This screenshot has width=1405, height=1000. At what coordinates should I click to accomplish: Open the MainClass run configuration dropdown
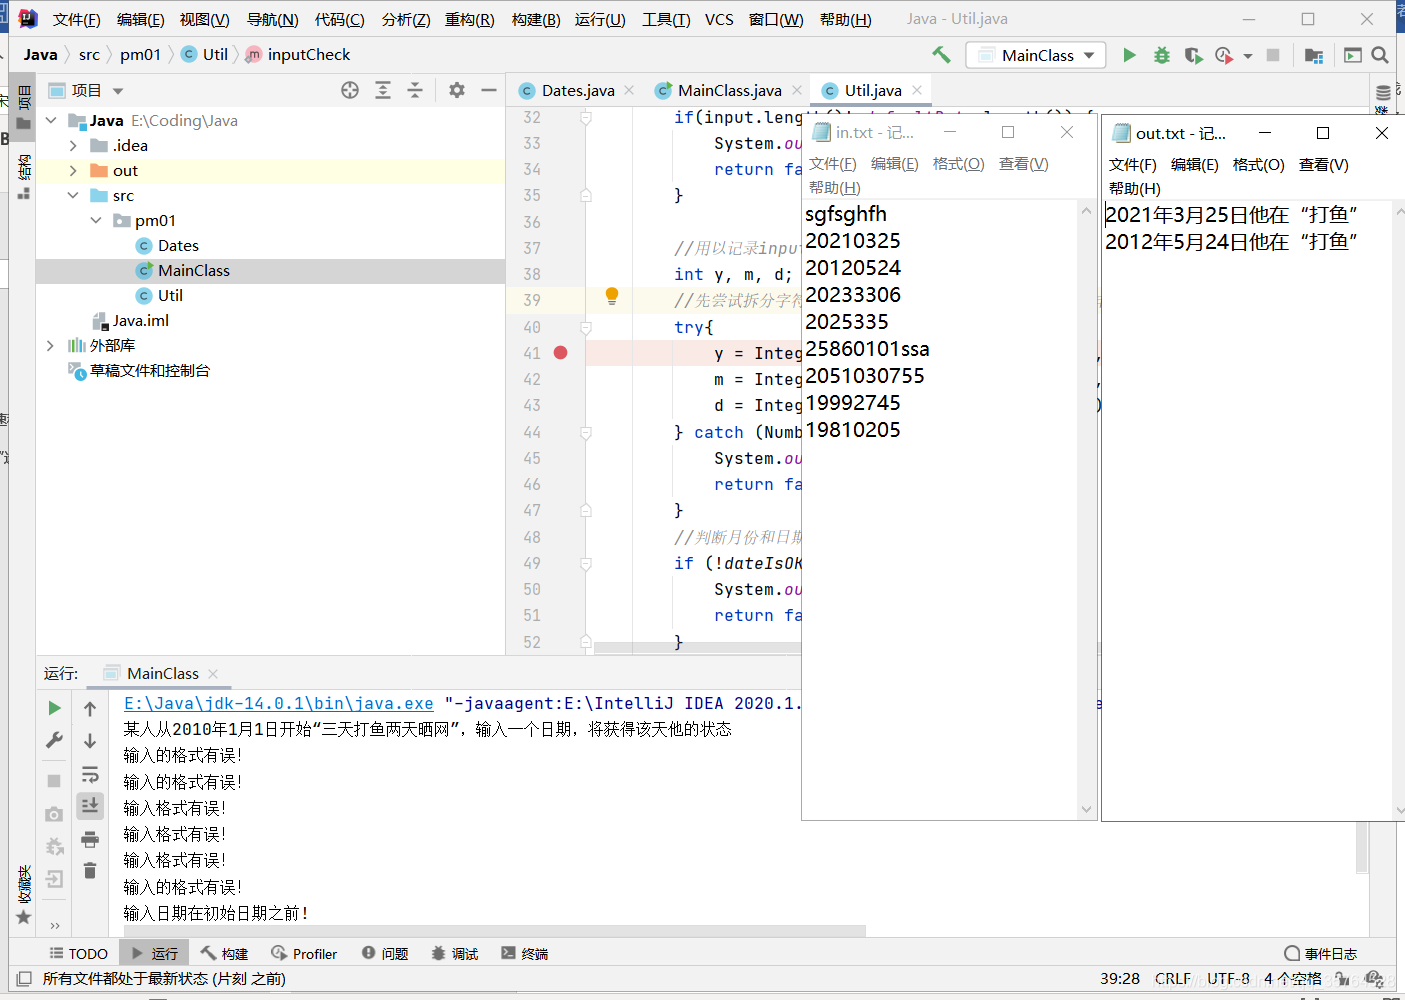[1036, 55]
